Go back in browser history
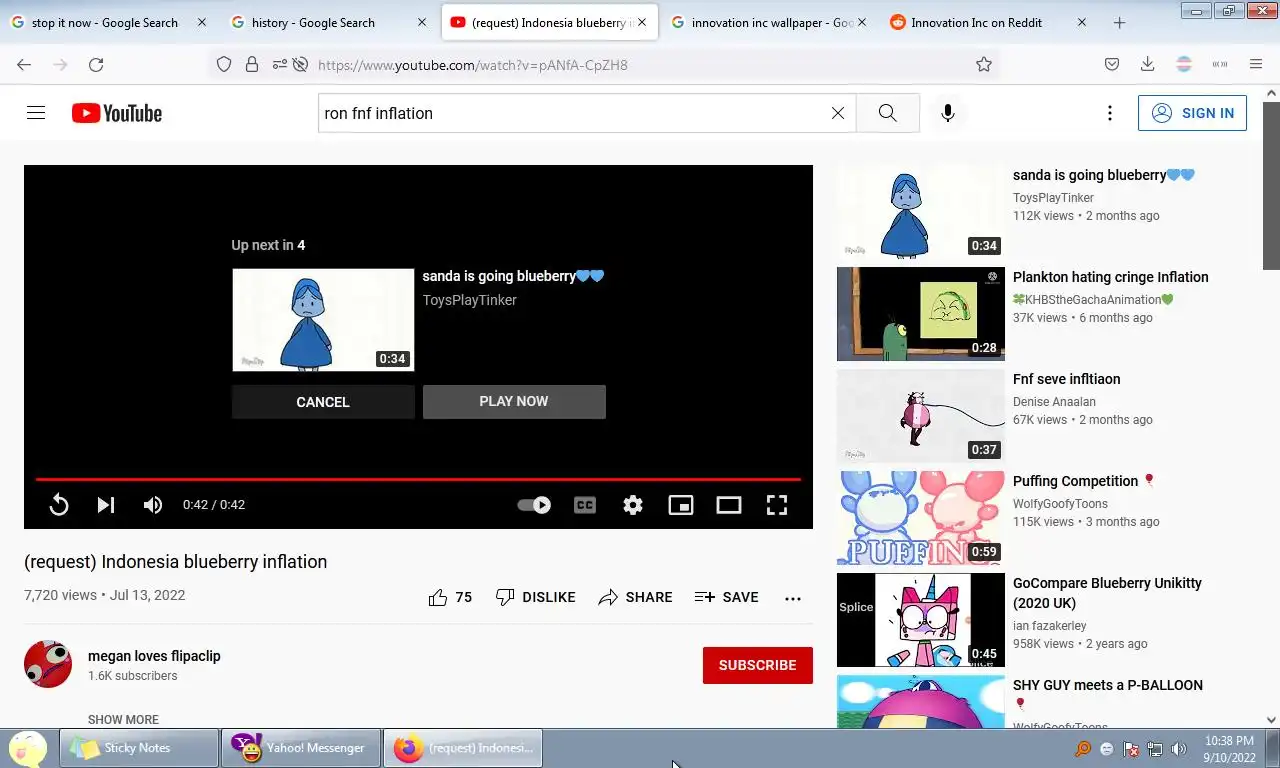This screenshot has width=1280, height=768. [x=24, y=65]
